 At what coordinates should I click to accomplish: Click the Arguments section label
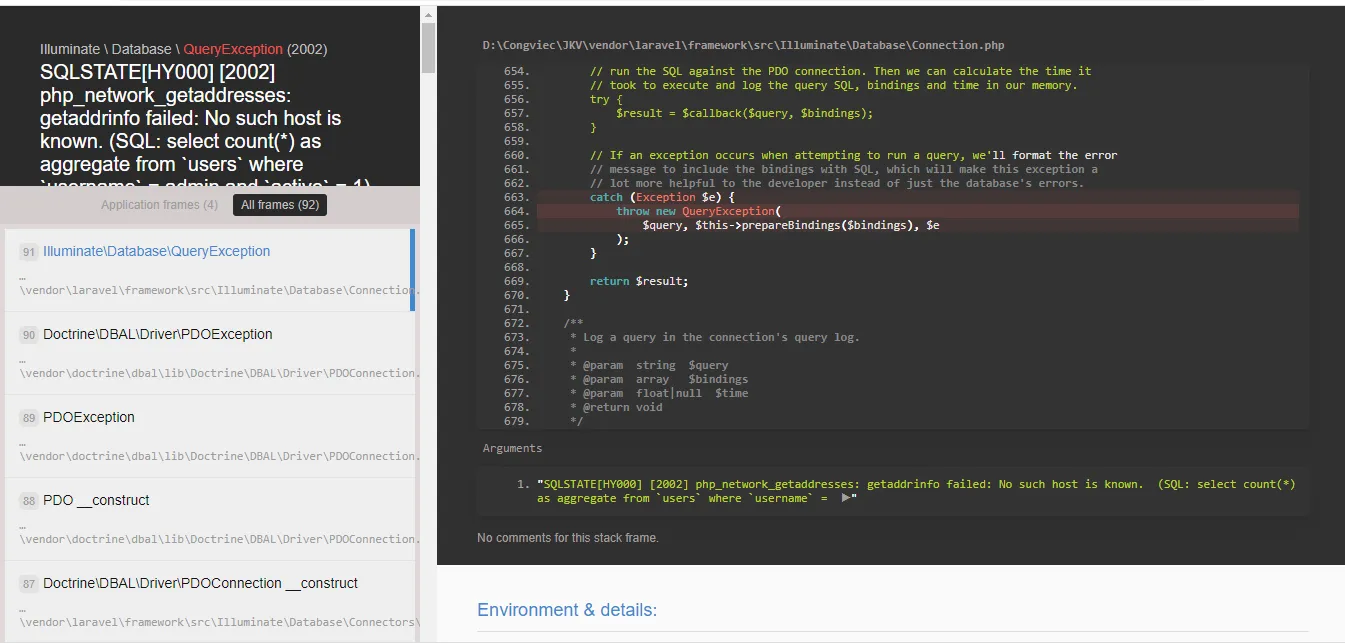pyautogui.click(x=512, y=448)
